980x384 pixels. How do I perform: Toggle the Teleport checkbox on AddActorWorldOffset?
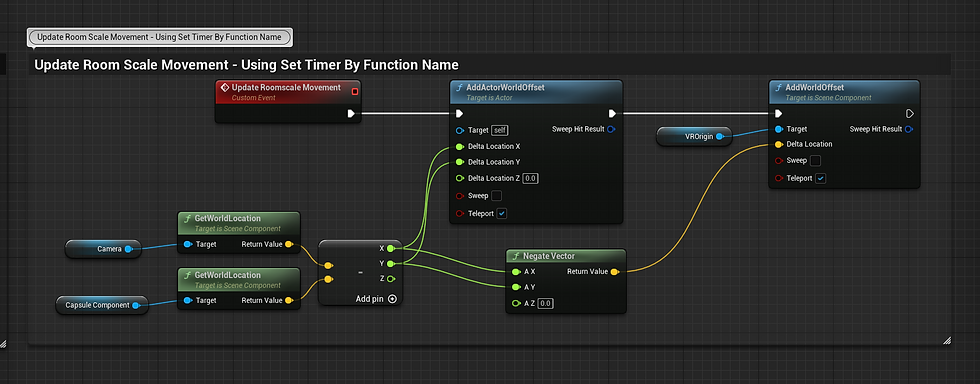click(501, 213)
